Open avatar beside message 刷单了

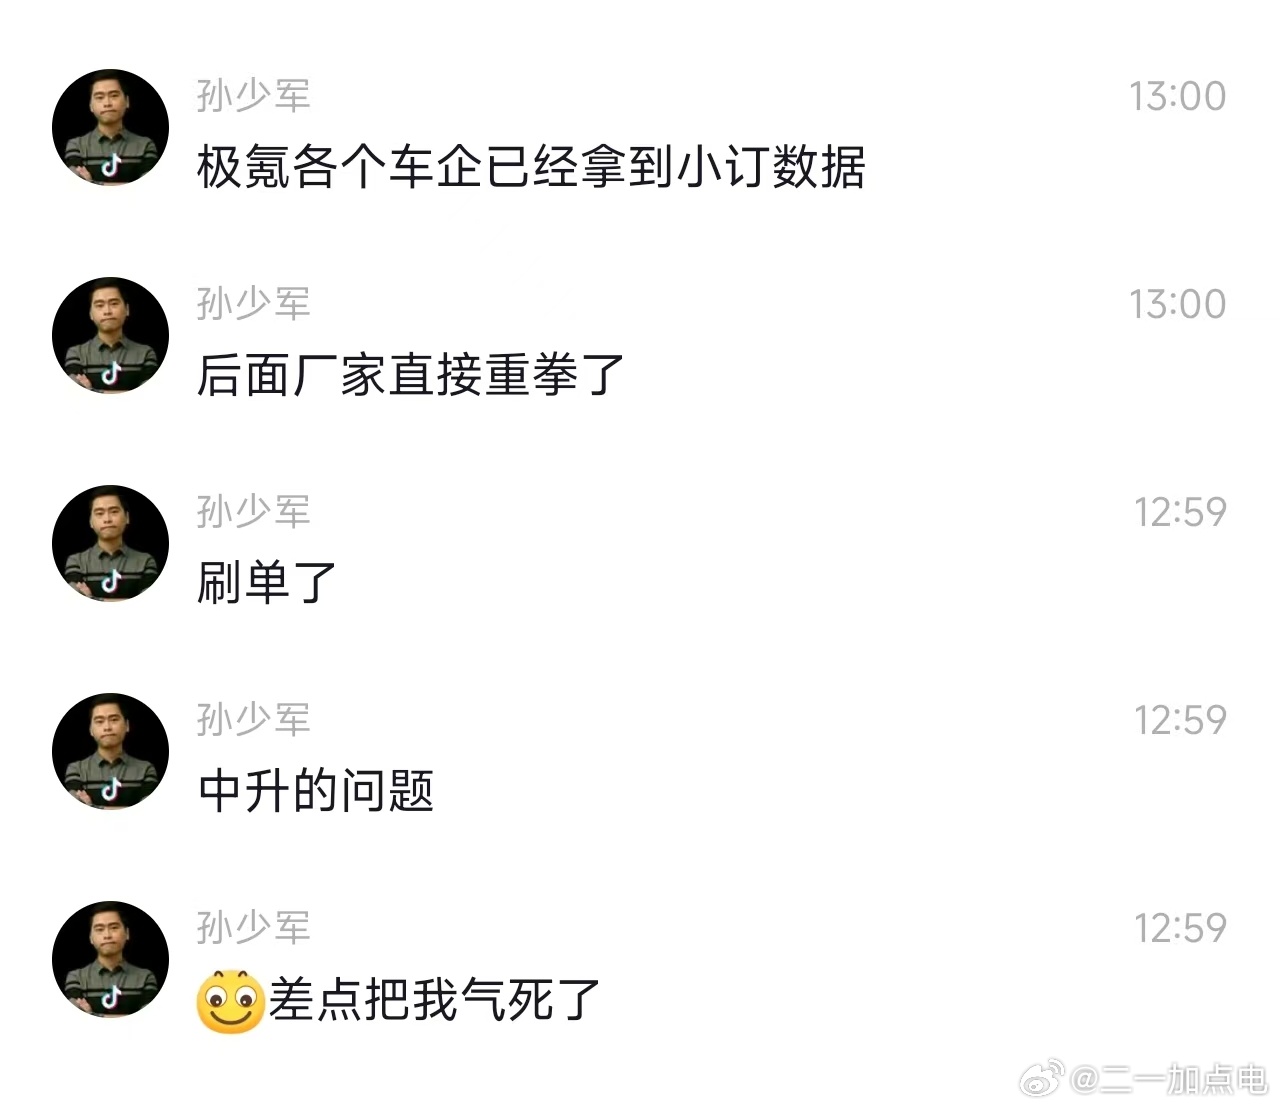(110, 543)
